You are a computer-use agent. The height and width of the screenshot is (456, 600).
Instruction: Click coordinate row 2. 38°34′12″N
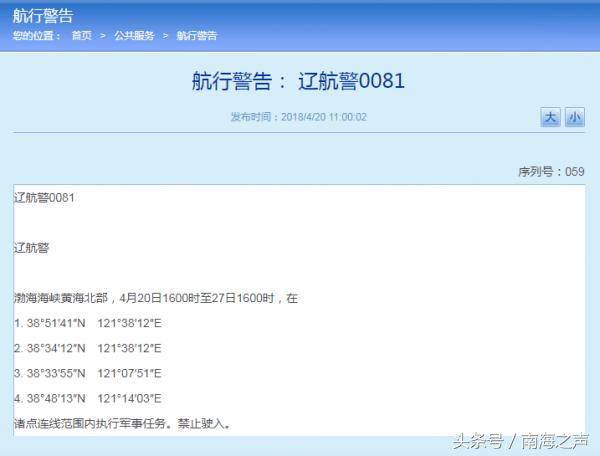click(88, 348)
